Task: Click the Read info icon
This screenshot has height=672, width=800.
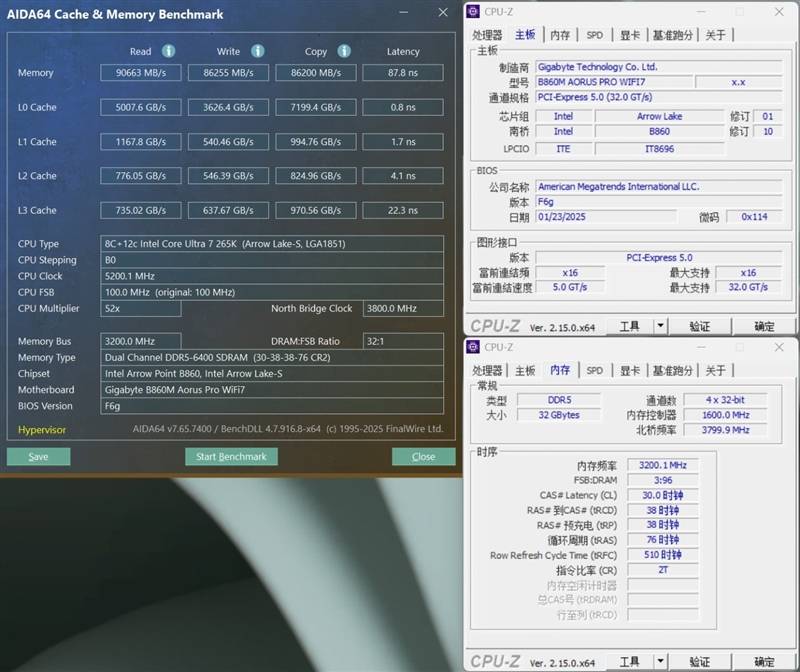Action: tap(168, 51)
